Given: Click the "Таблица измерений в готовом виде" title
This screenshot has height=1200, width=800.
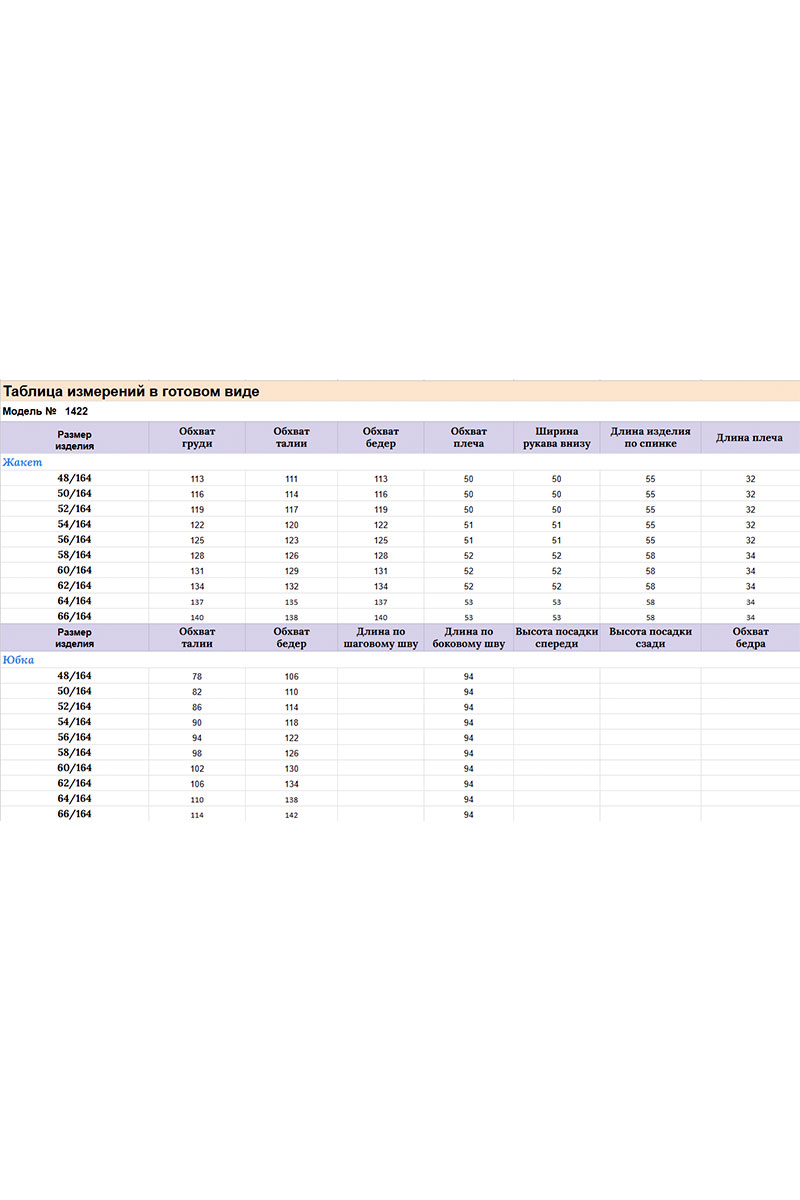Looking at the screenshot, I should (x=131, y=391).
